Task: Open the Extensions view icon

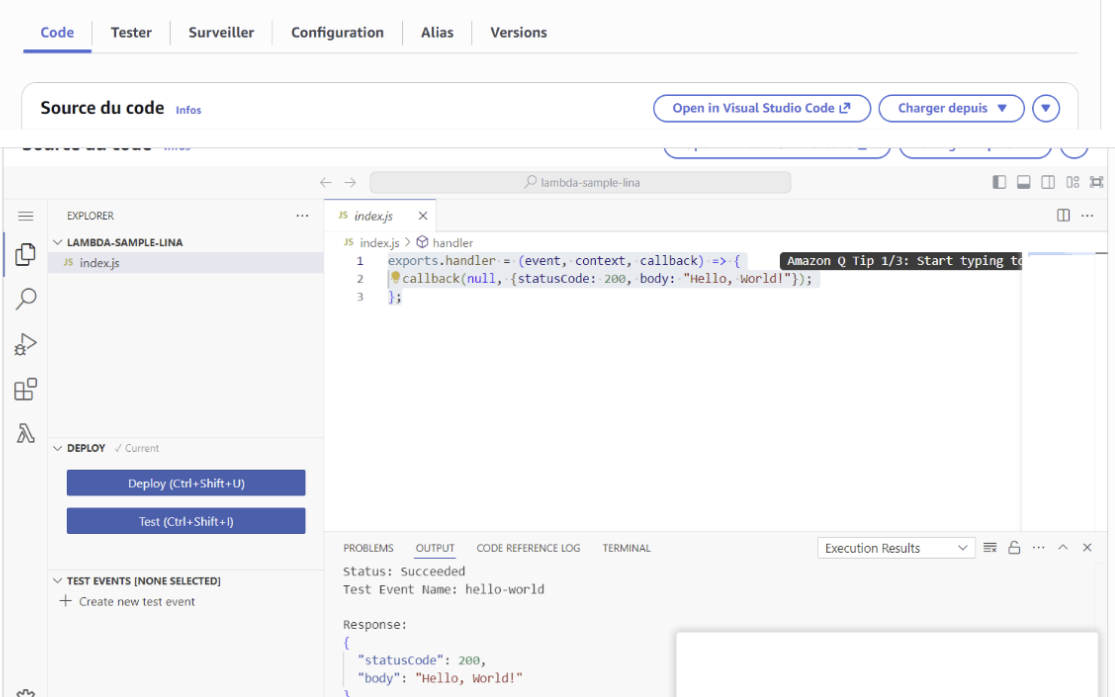Action: 26,389
